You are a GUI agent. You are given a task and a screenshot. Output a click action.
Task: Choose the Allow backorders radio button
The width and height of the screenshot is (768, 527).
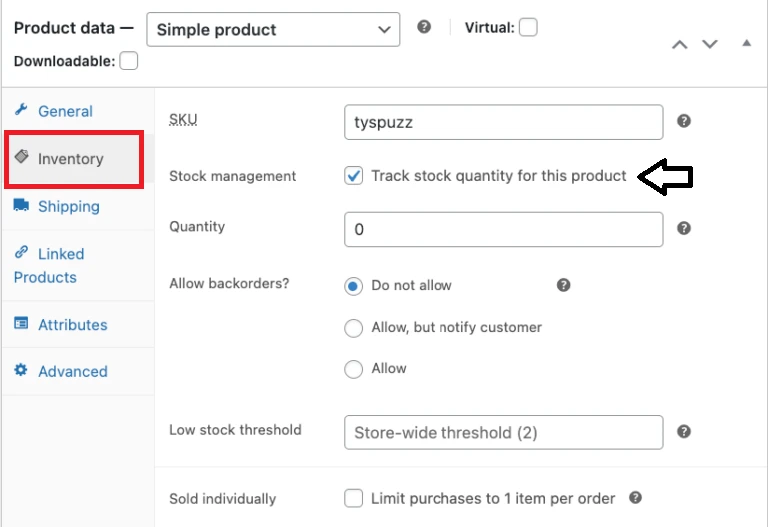tap(353, 369)
